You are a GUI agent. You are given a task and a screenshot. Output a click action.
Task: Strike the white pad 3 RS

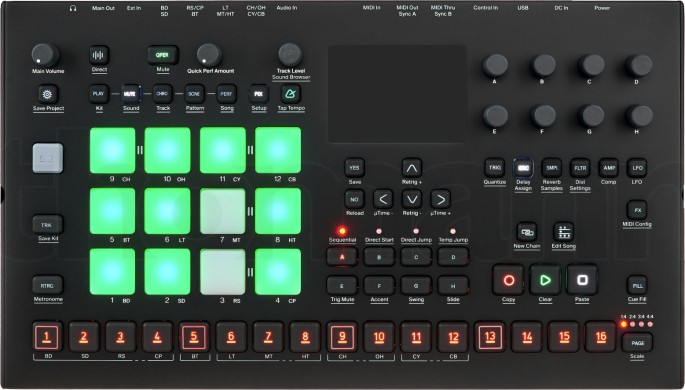223,272
